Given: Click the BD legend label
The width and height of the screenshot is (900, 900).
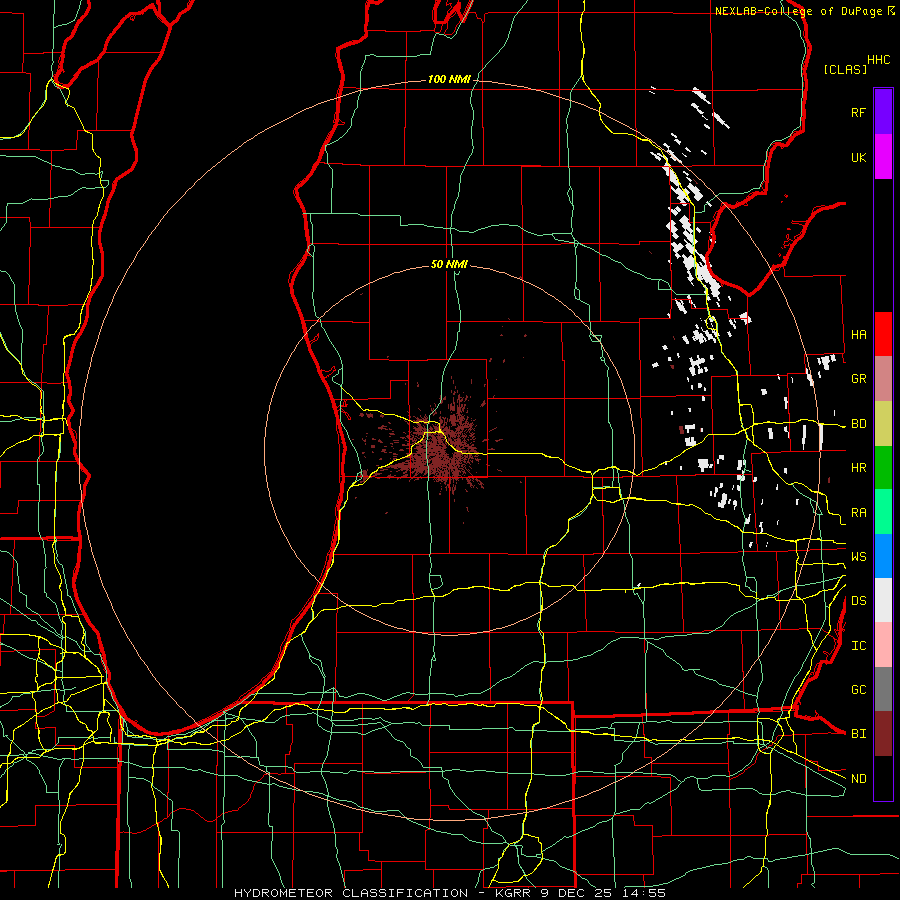Looking at the screenshot, I should pyautogui.click(x=858, y=424).
